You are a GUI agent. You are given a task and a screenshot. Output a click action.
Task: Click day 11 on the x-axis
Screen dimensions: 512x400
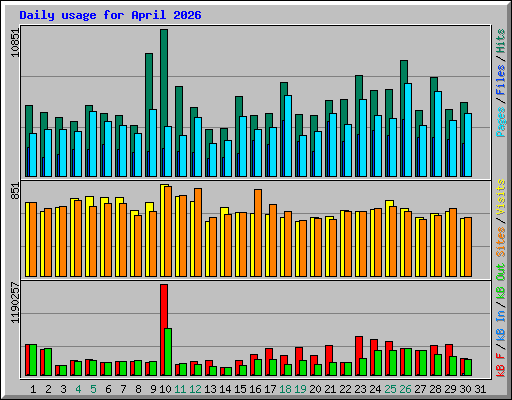[180, 389]
